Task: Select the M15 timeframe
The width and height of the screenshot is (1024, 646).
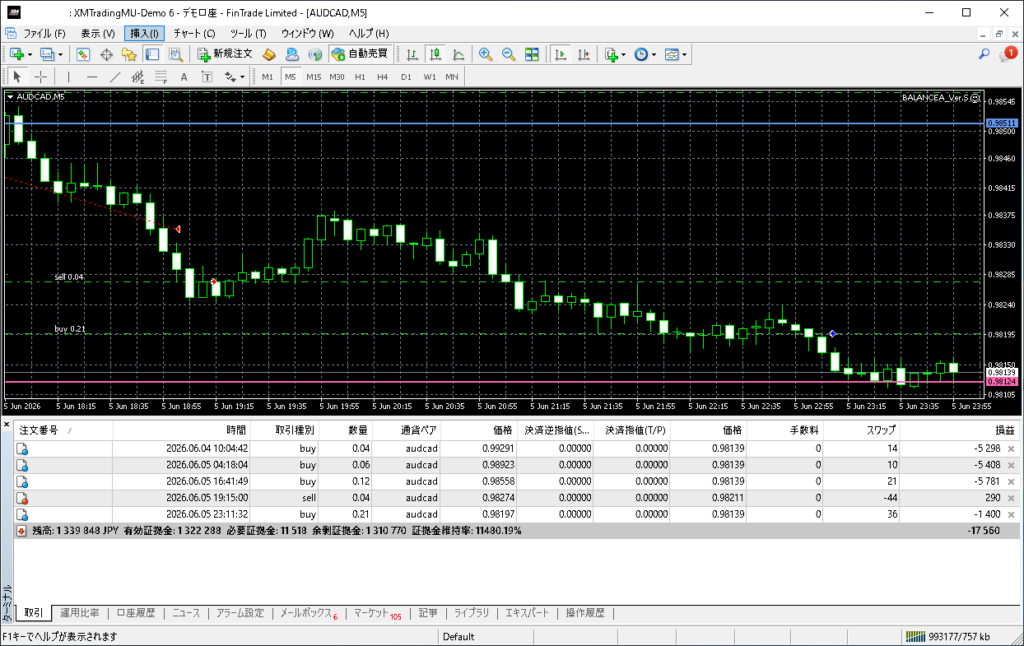Action: point(313,76)
